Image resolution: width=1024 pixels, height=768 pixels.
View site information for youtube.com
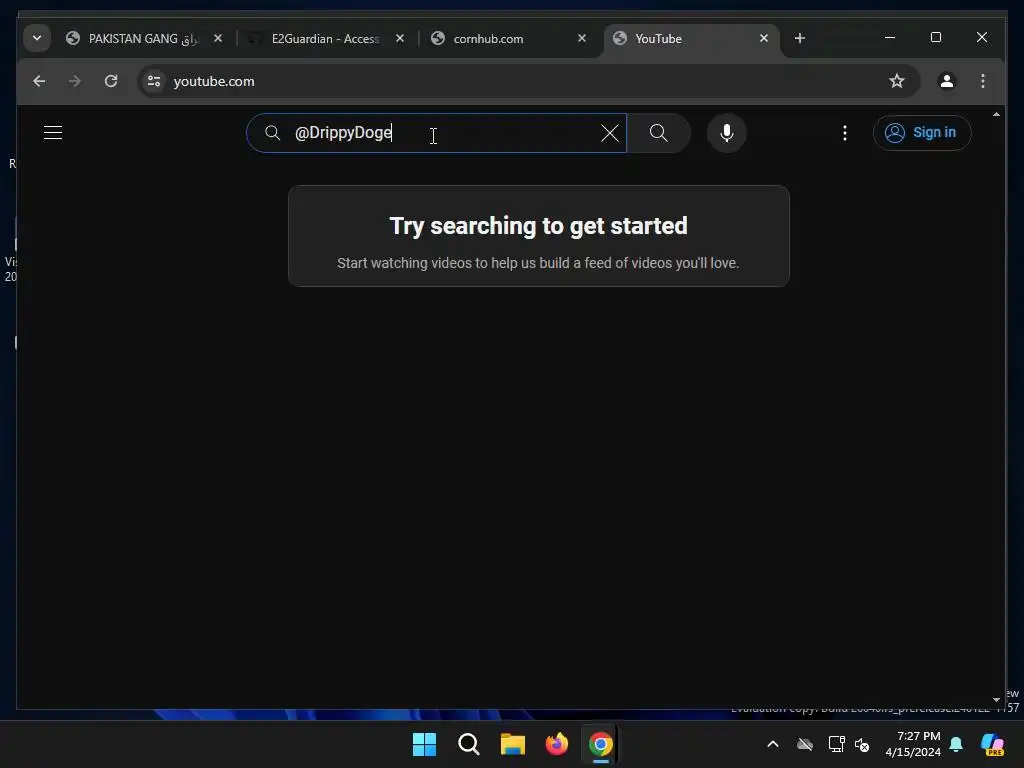[x=154, y=81]
